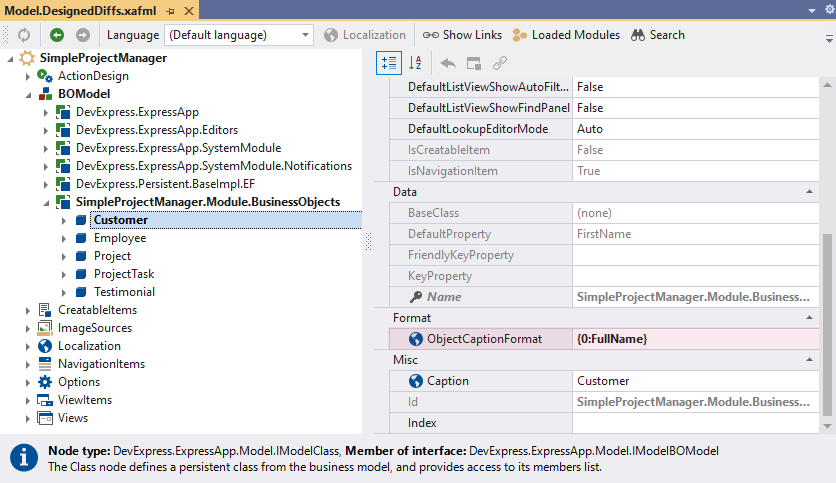Select the Testimonial tree item
This screenshot has width=836, height=483.
(124, 292)
